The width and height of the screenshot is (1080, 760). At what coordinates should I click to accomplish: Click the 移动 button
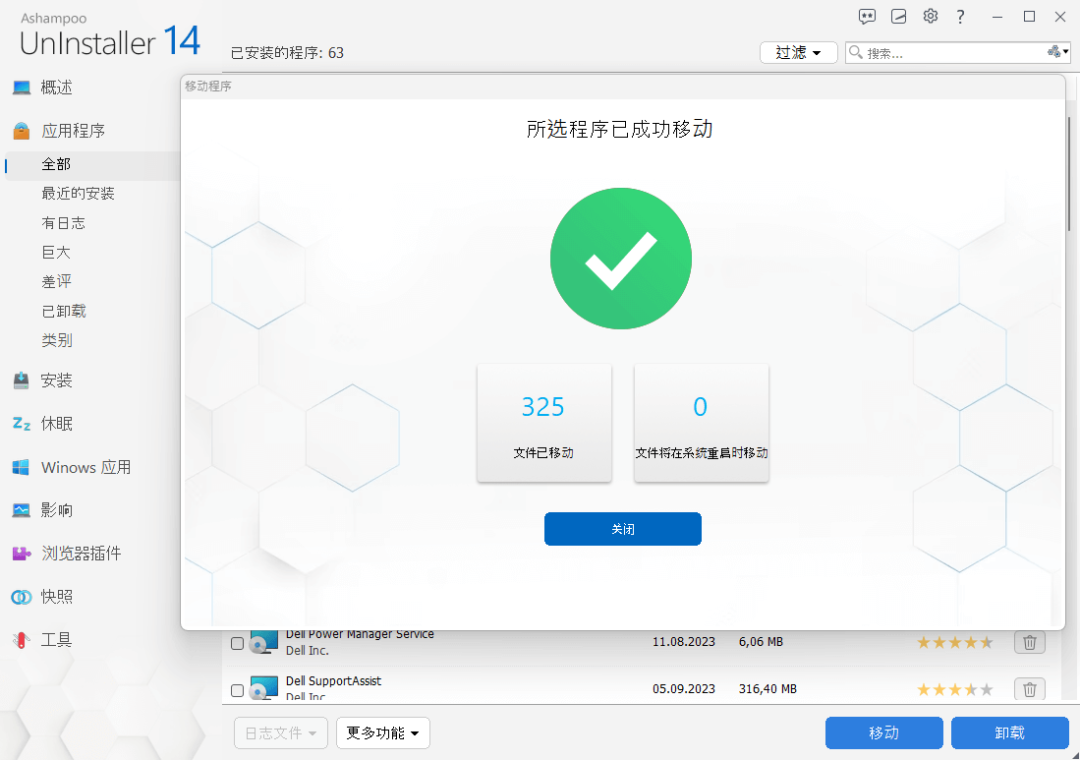tap(884, 733)
